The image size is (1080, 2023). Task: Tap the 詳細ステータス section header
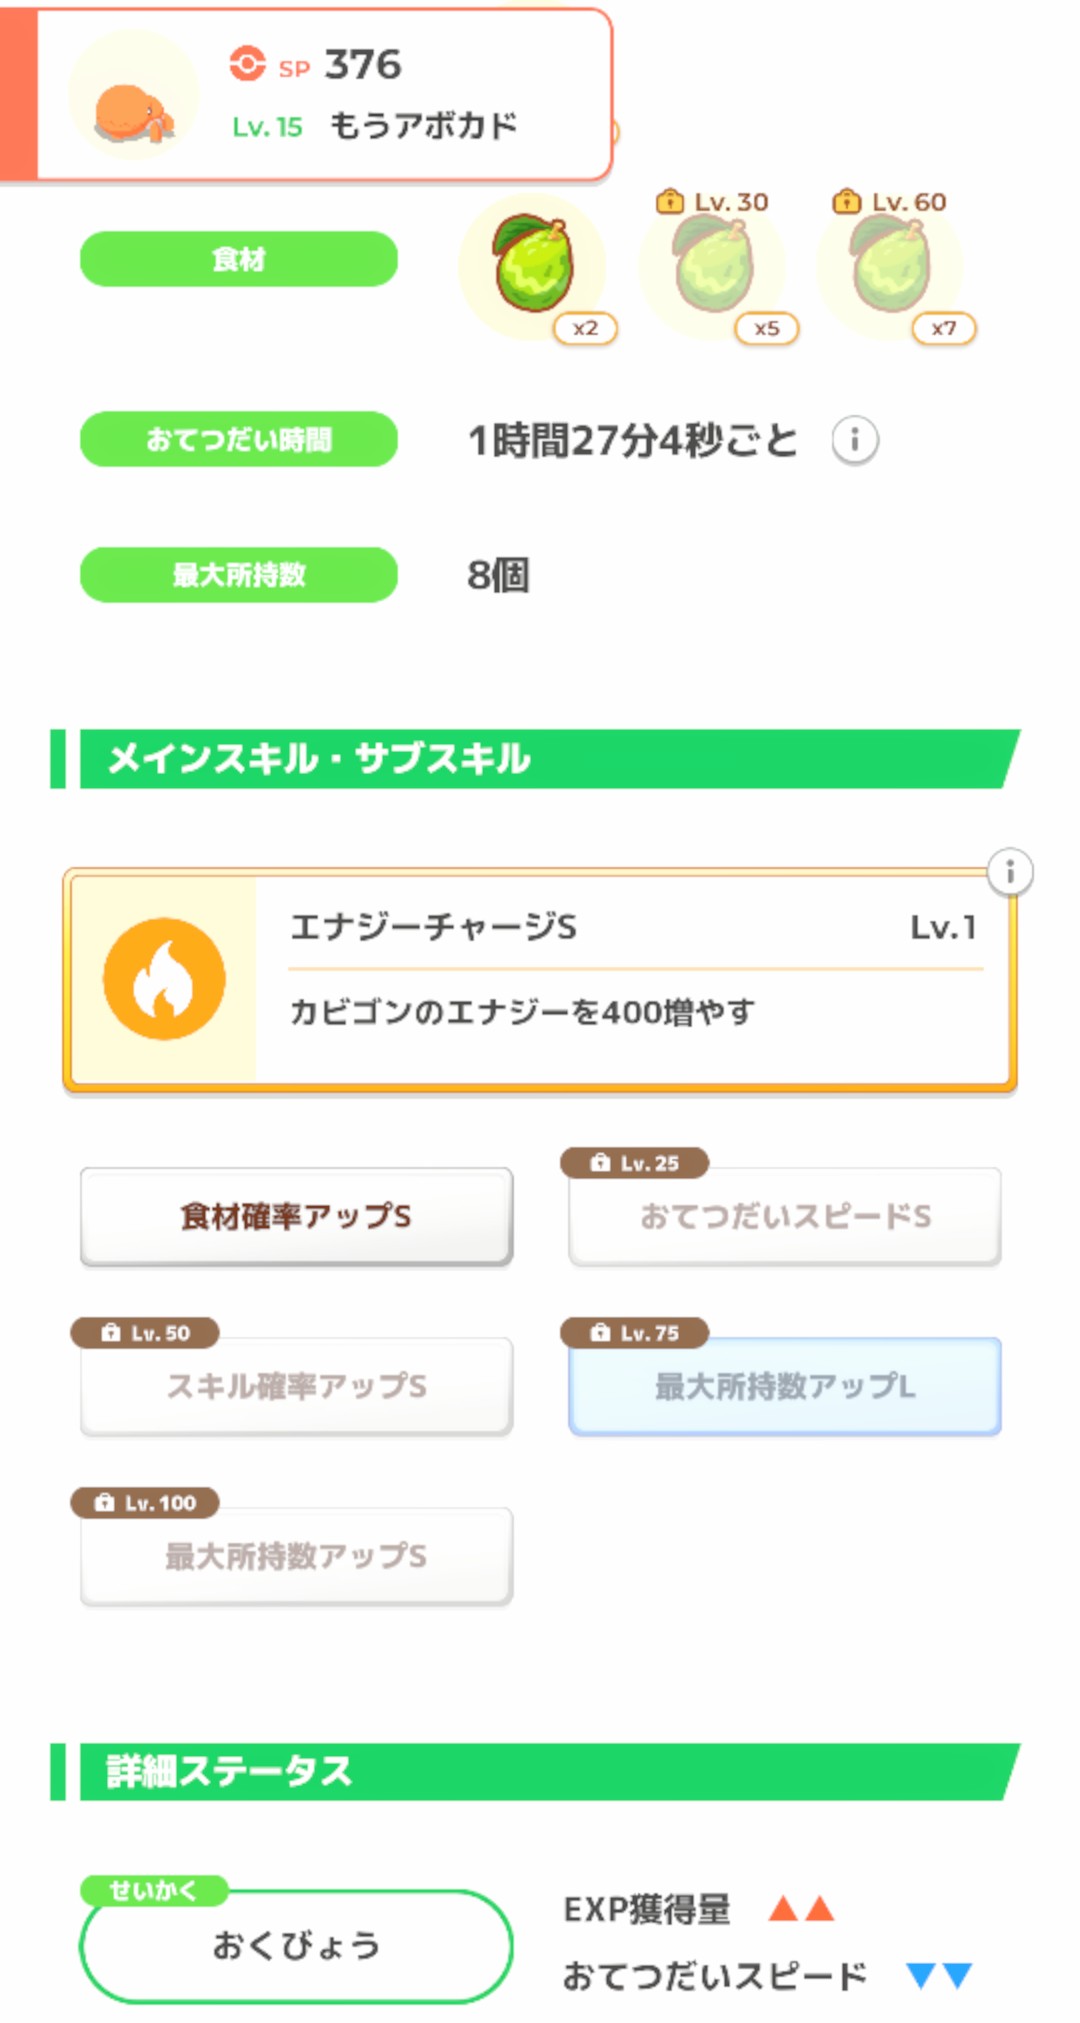540,1772
